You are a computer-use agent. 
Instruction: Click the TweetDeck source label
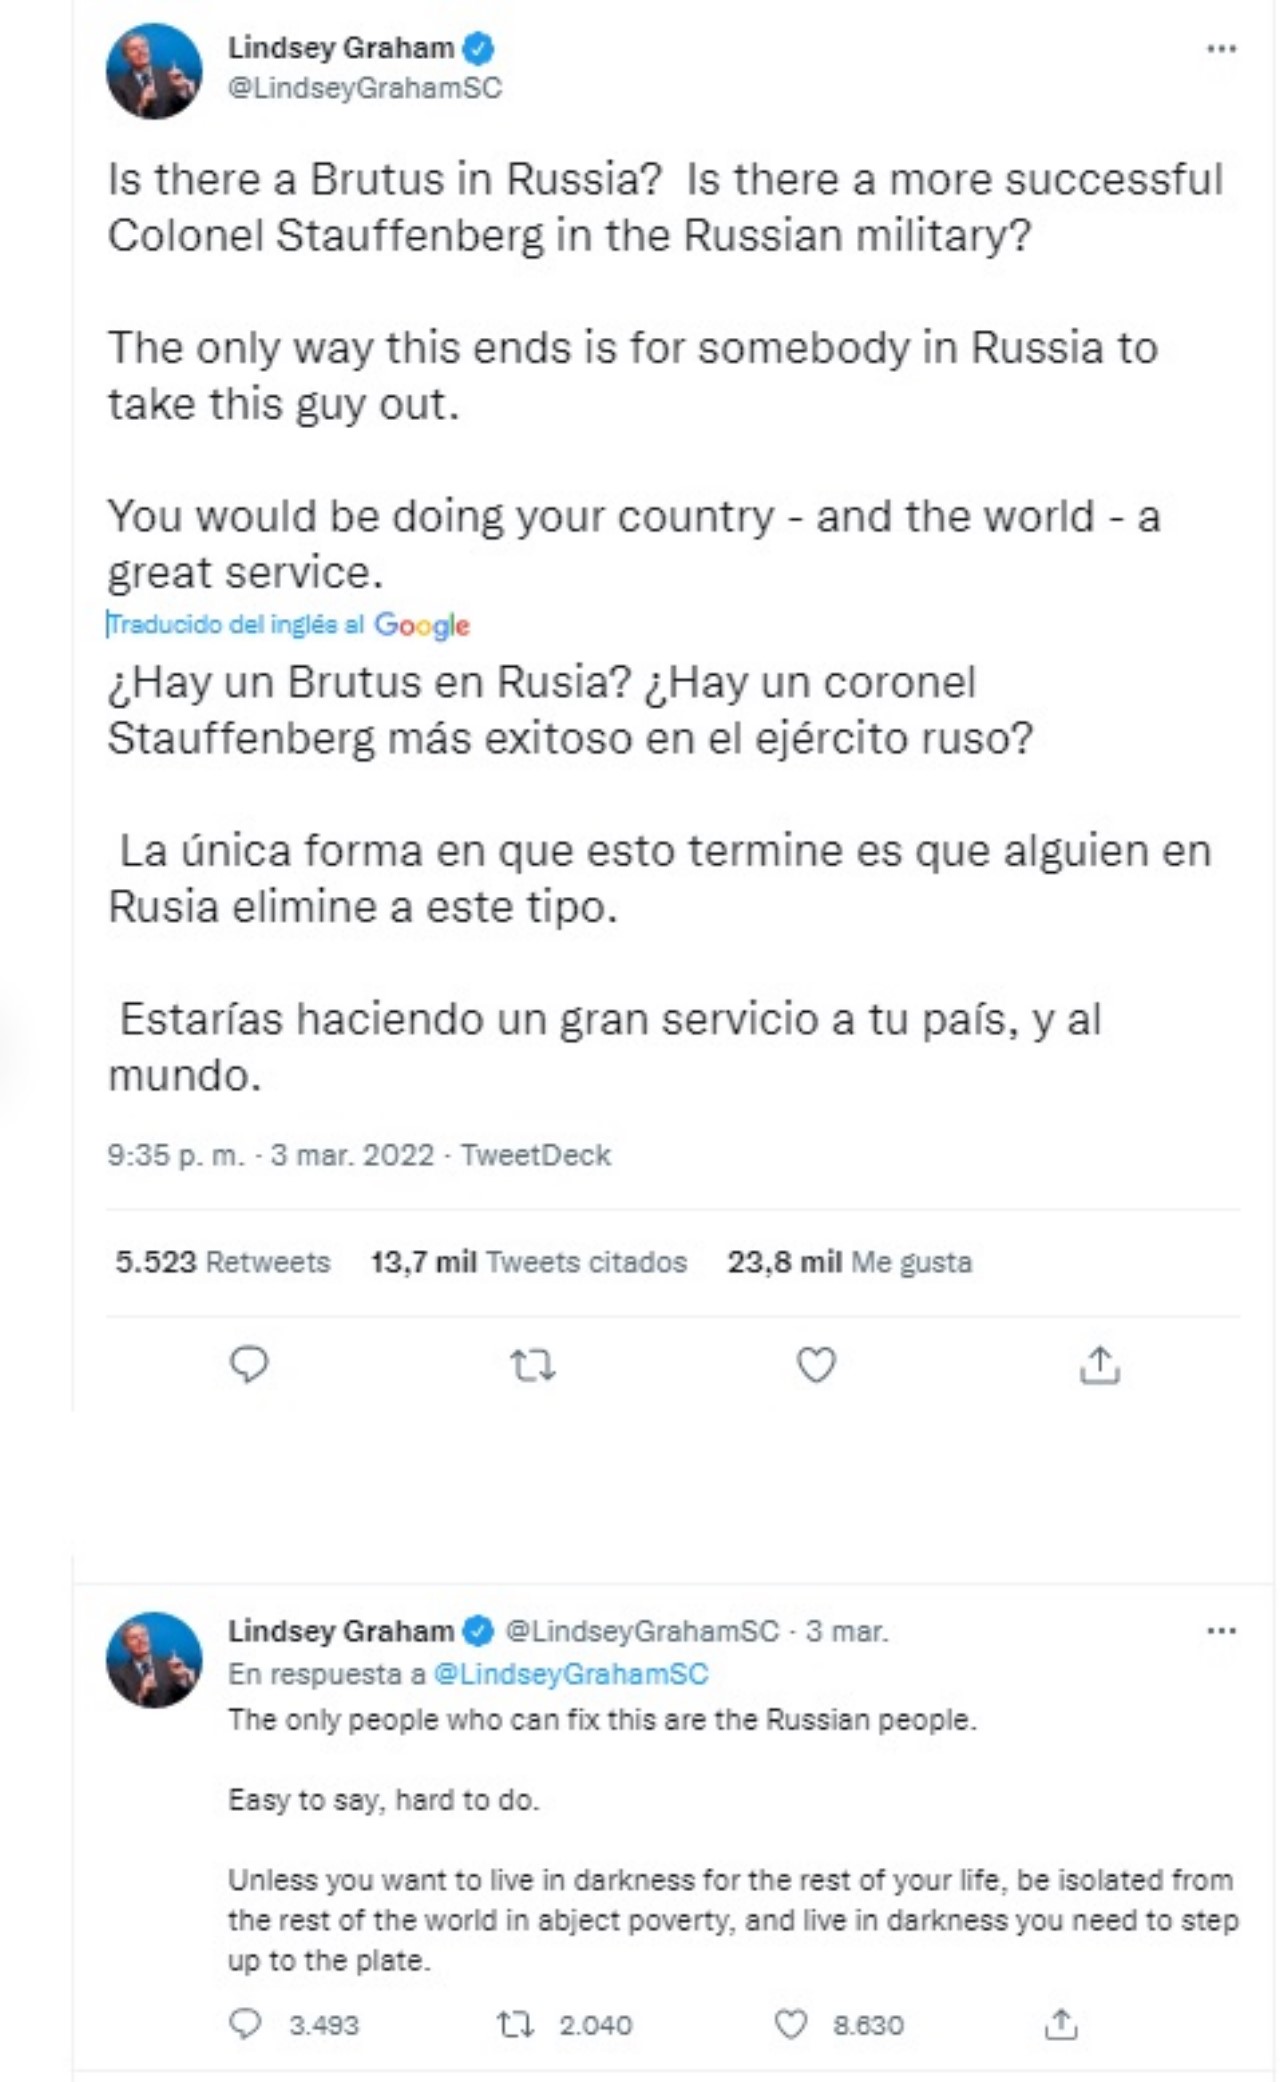[536, 1155]
